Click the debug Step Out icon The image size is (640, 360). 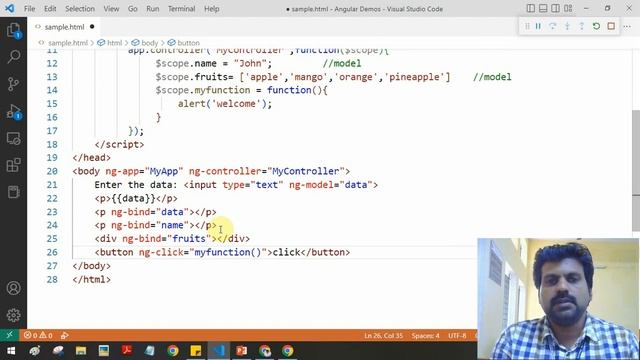(582, 26)
